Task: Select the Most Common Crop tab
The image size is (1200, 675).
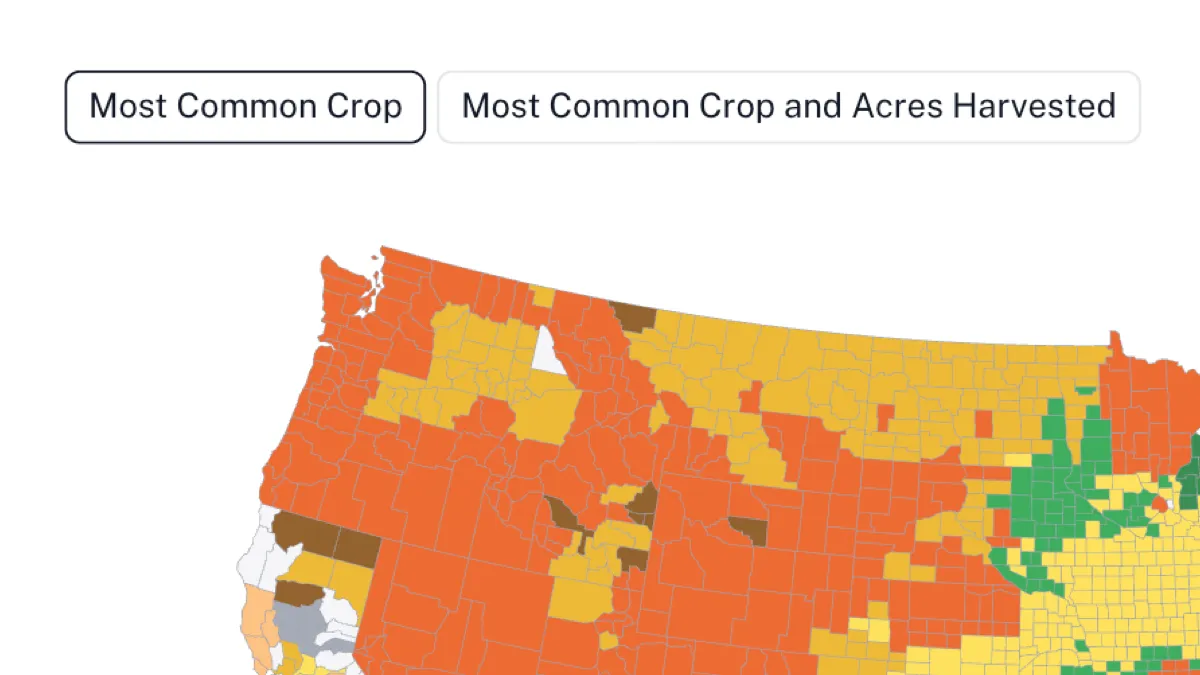Action: pos(245,106)
